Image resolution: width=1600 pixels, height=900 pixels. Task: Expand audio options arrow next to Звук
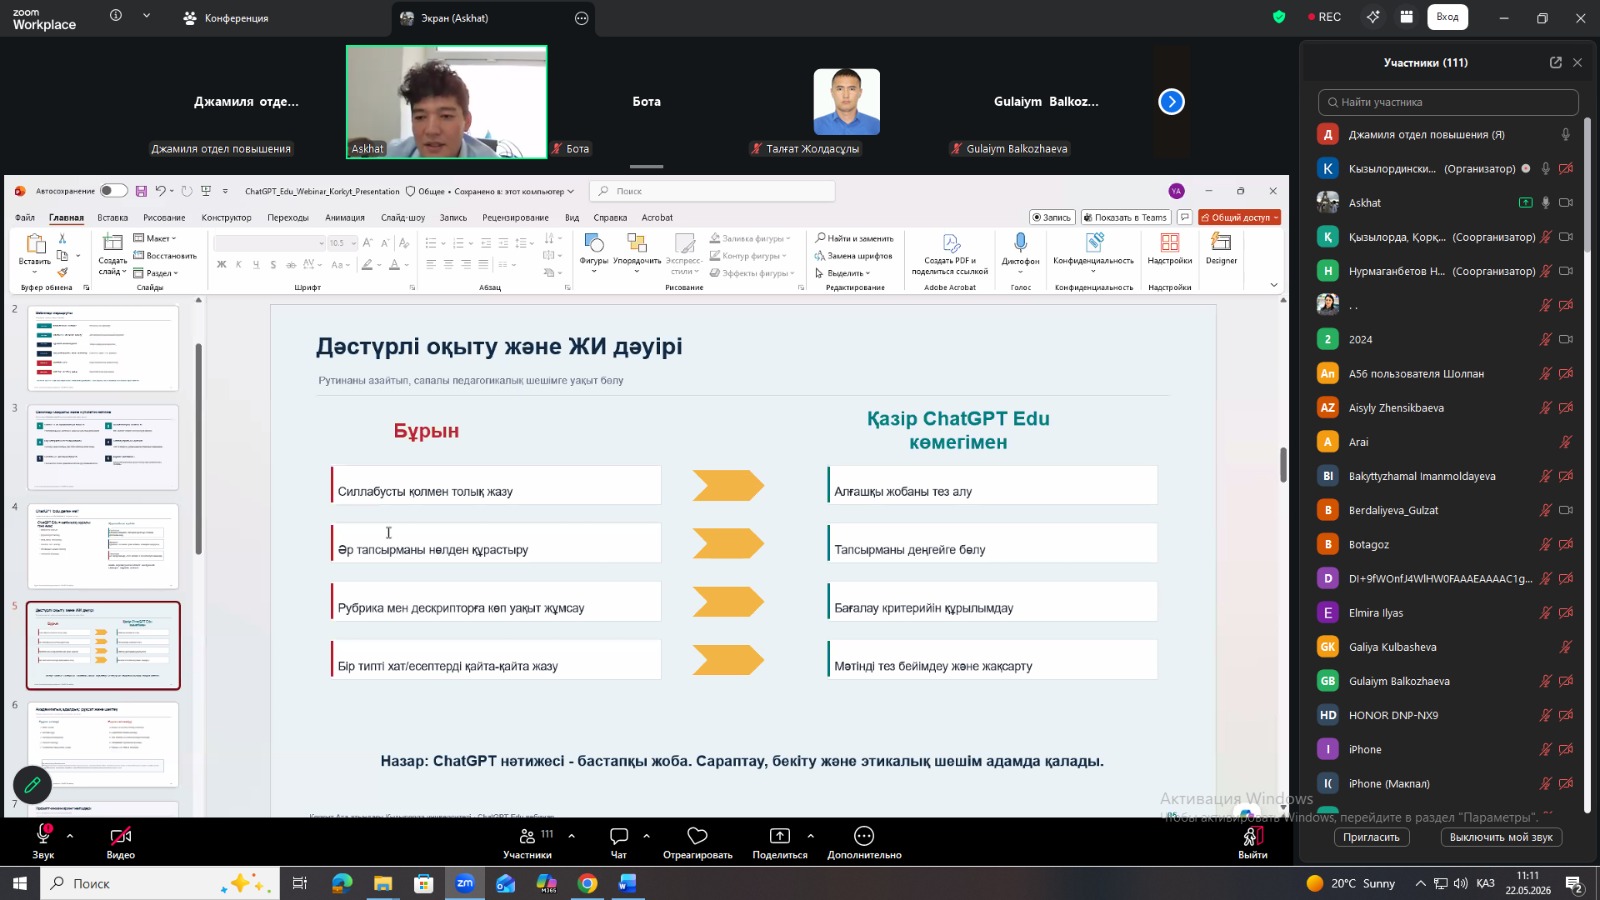[70, 835]
